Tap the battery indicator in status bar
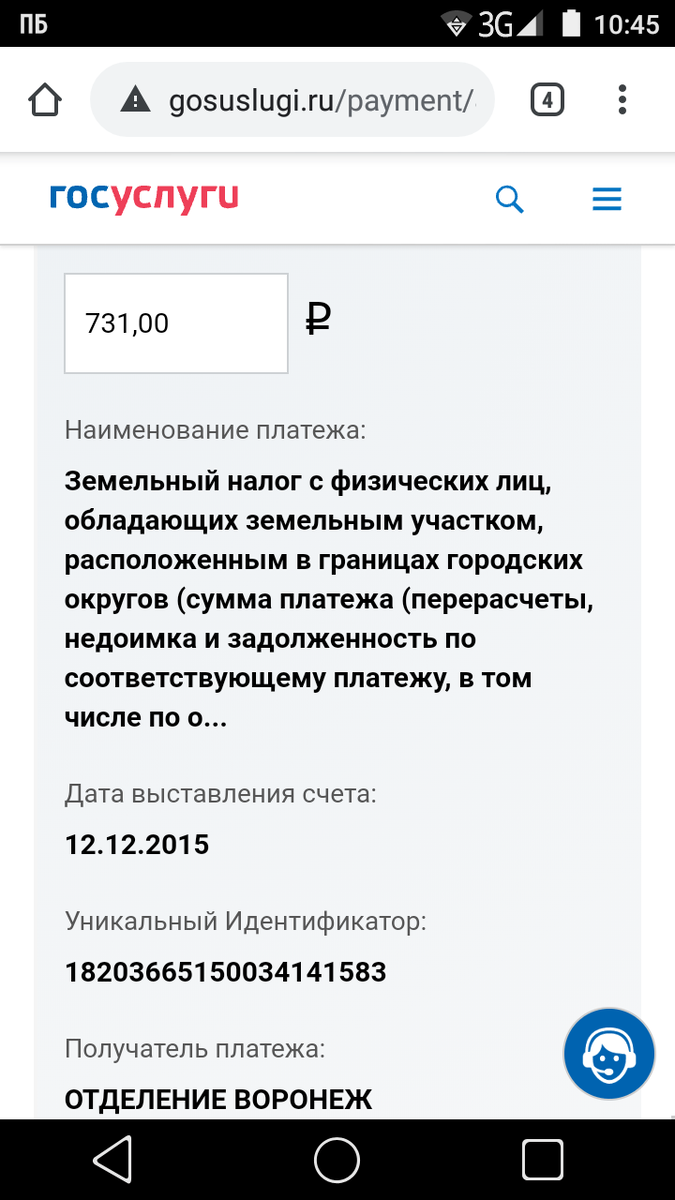Viewport: 675px width, 1200px height. 571,24
